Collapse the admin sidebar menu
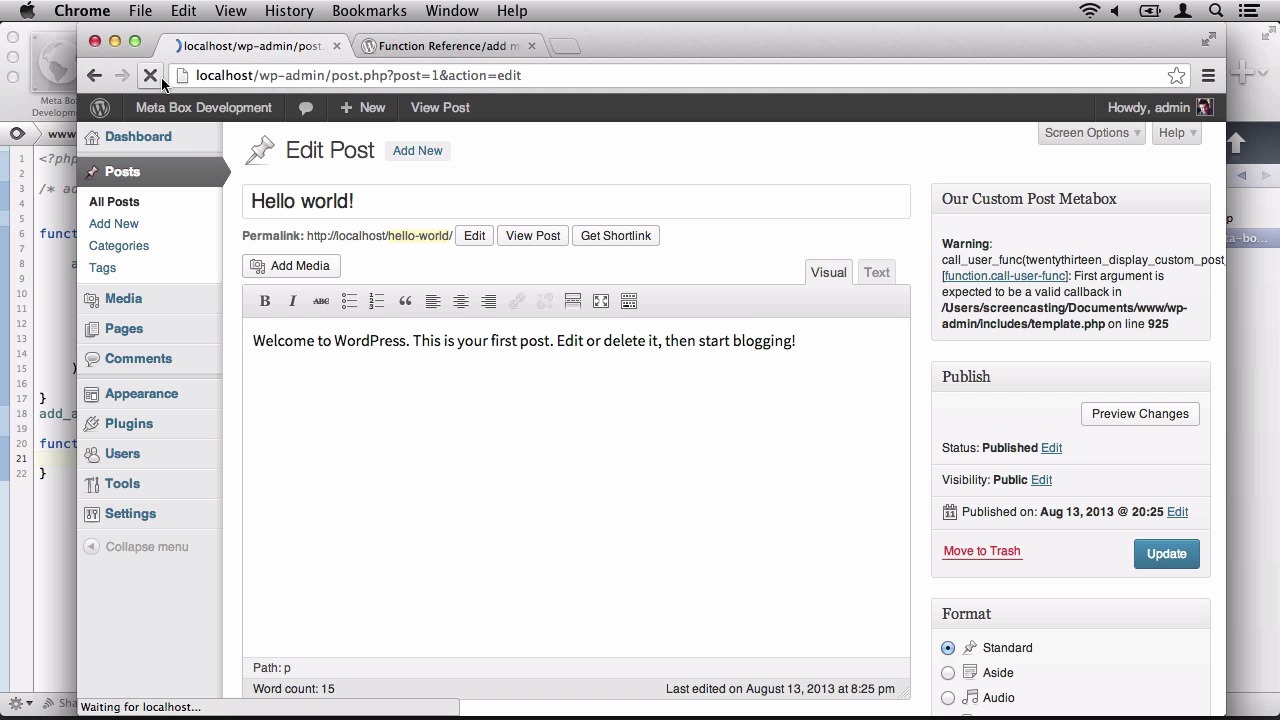This screenshot has height=720, width=1280. coord(136,547)
